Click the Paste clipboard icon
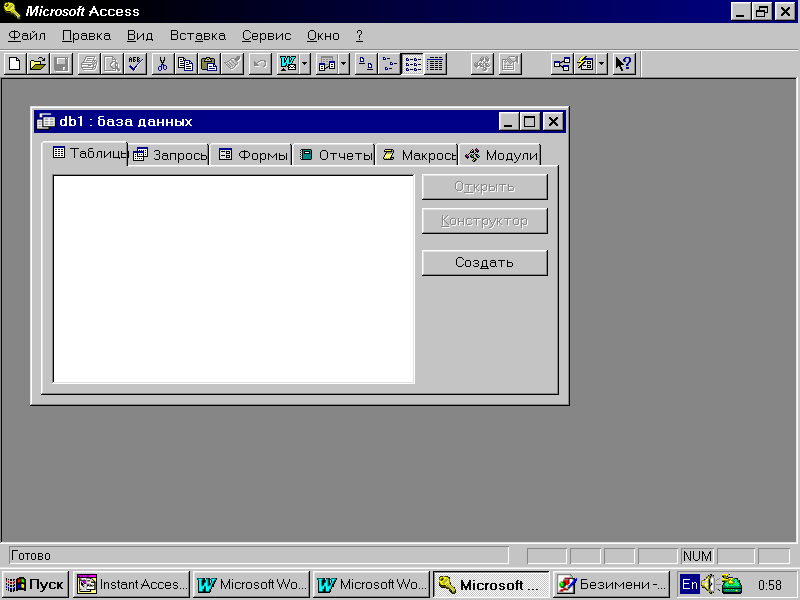 pos(209,64)
